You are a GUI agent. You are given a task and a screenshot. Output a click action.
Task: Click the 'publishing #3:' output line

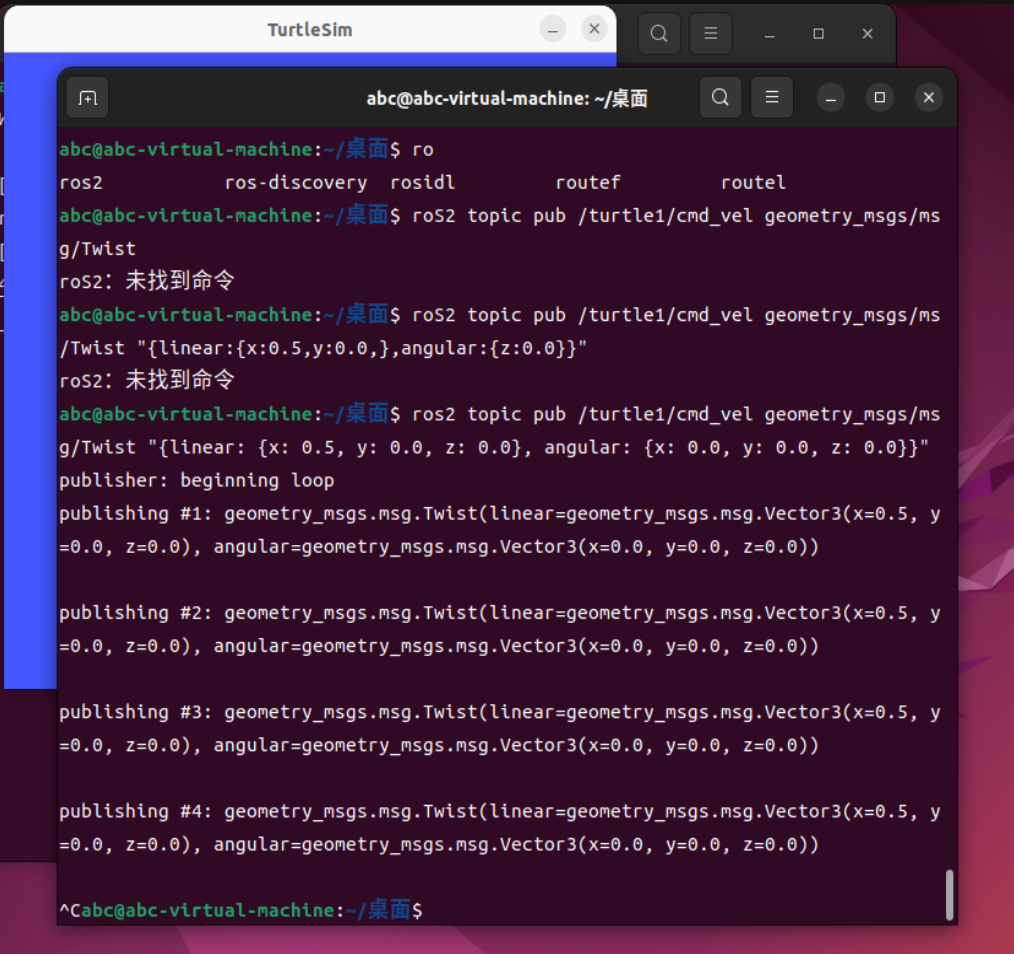(x=499, y=729)
